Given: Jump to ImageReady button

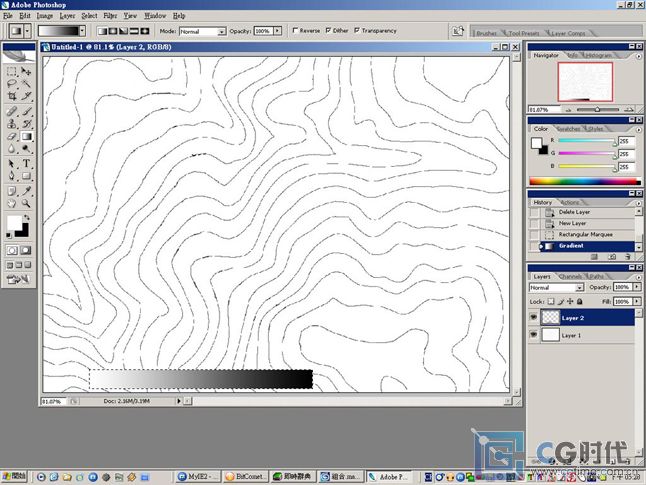Looking at the screenshot, I should [18, 279].
